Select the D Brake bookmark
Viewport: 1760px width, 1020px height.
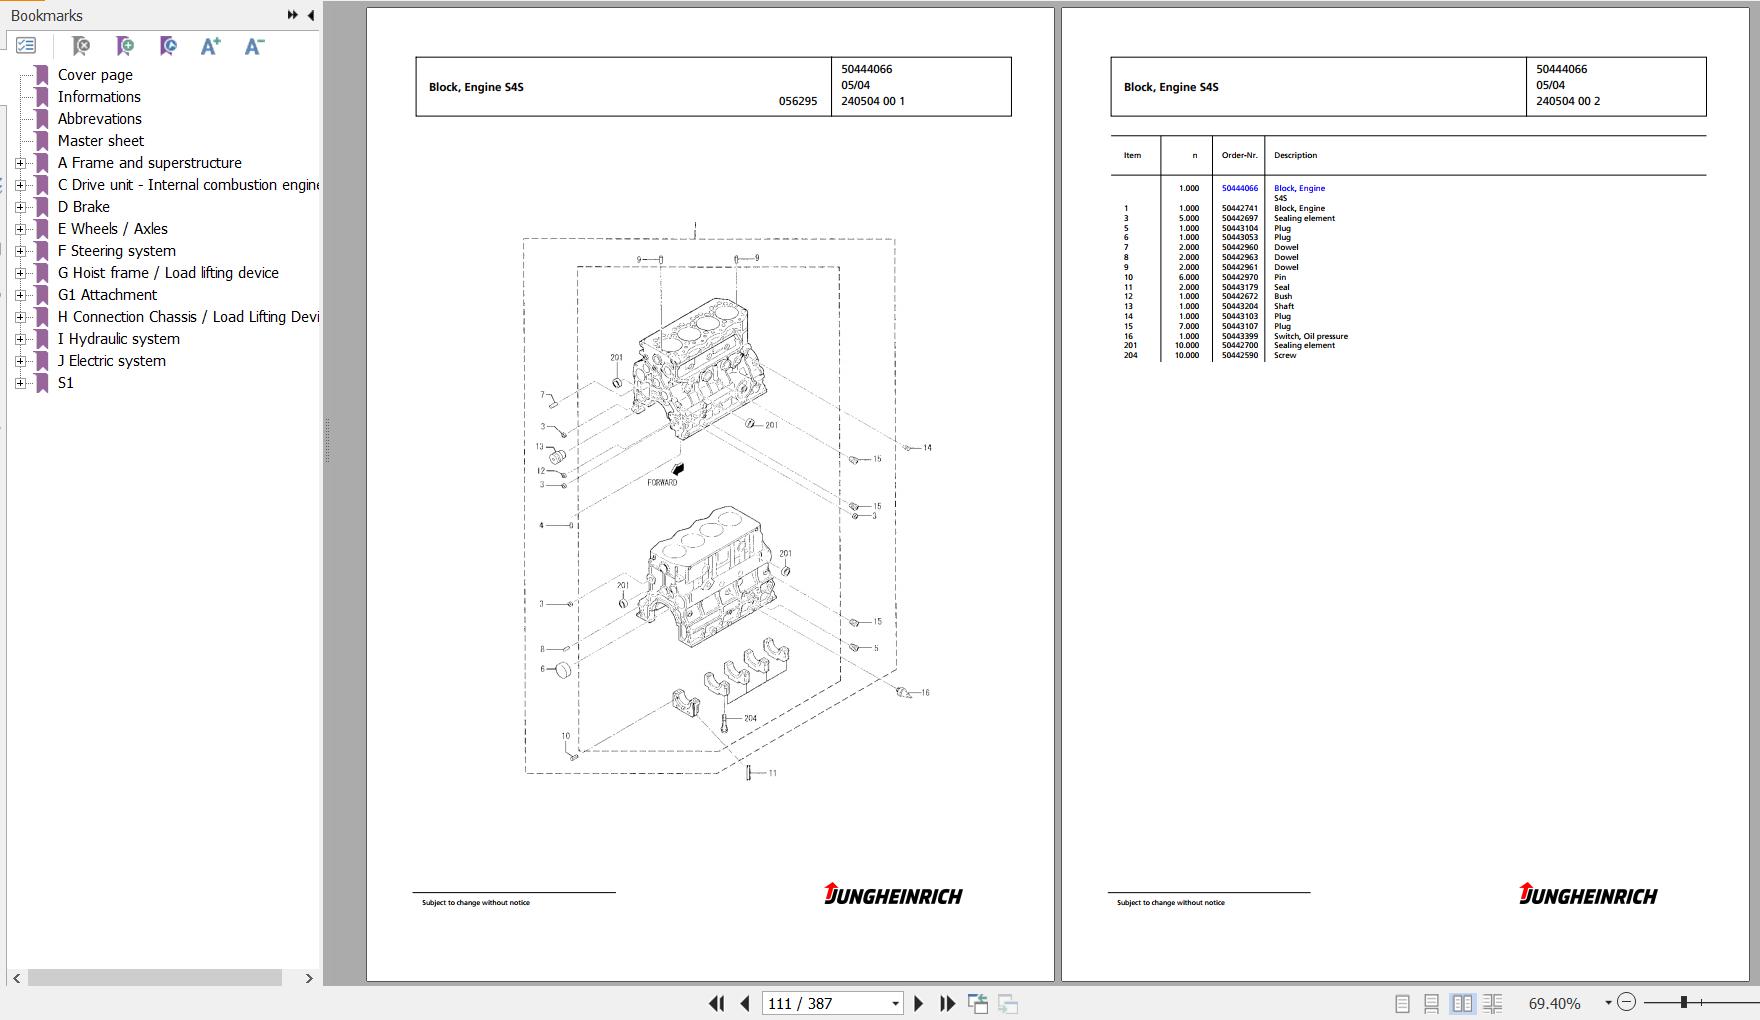click(84, 207)
